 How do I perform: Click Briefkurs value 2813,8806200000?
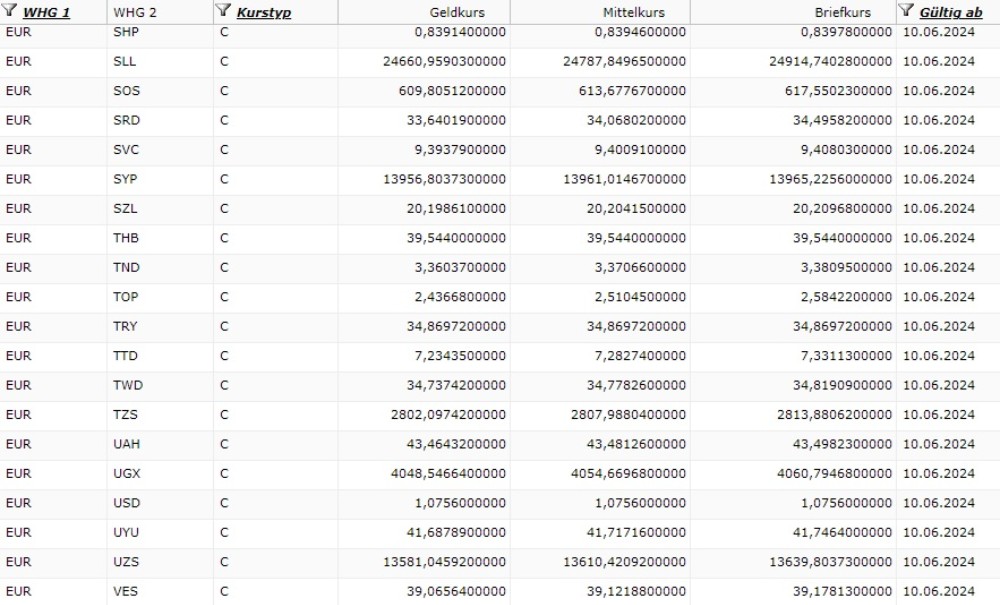834,414
